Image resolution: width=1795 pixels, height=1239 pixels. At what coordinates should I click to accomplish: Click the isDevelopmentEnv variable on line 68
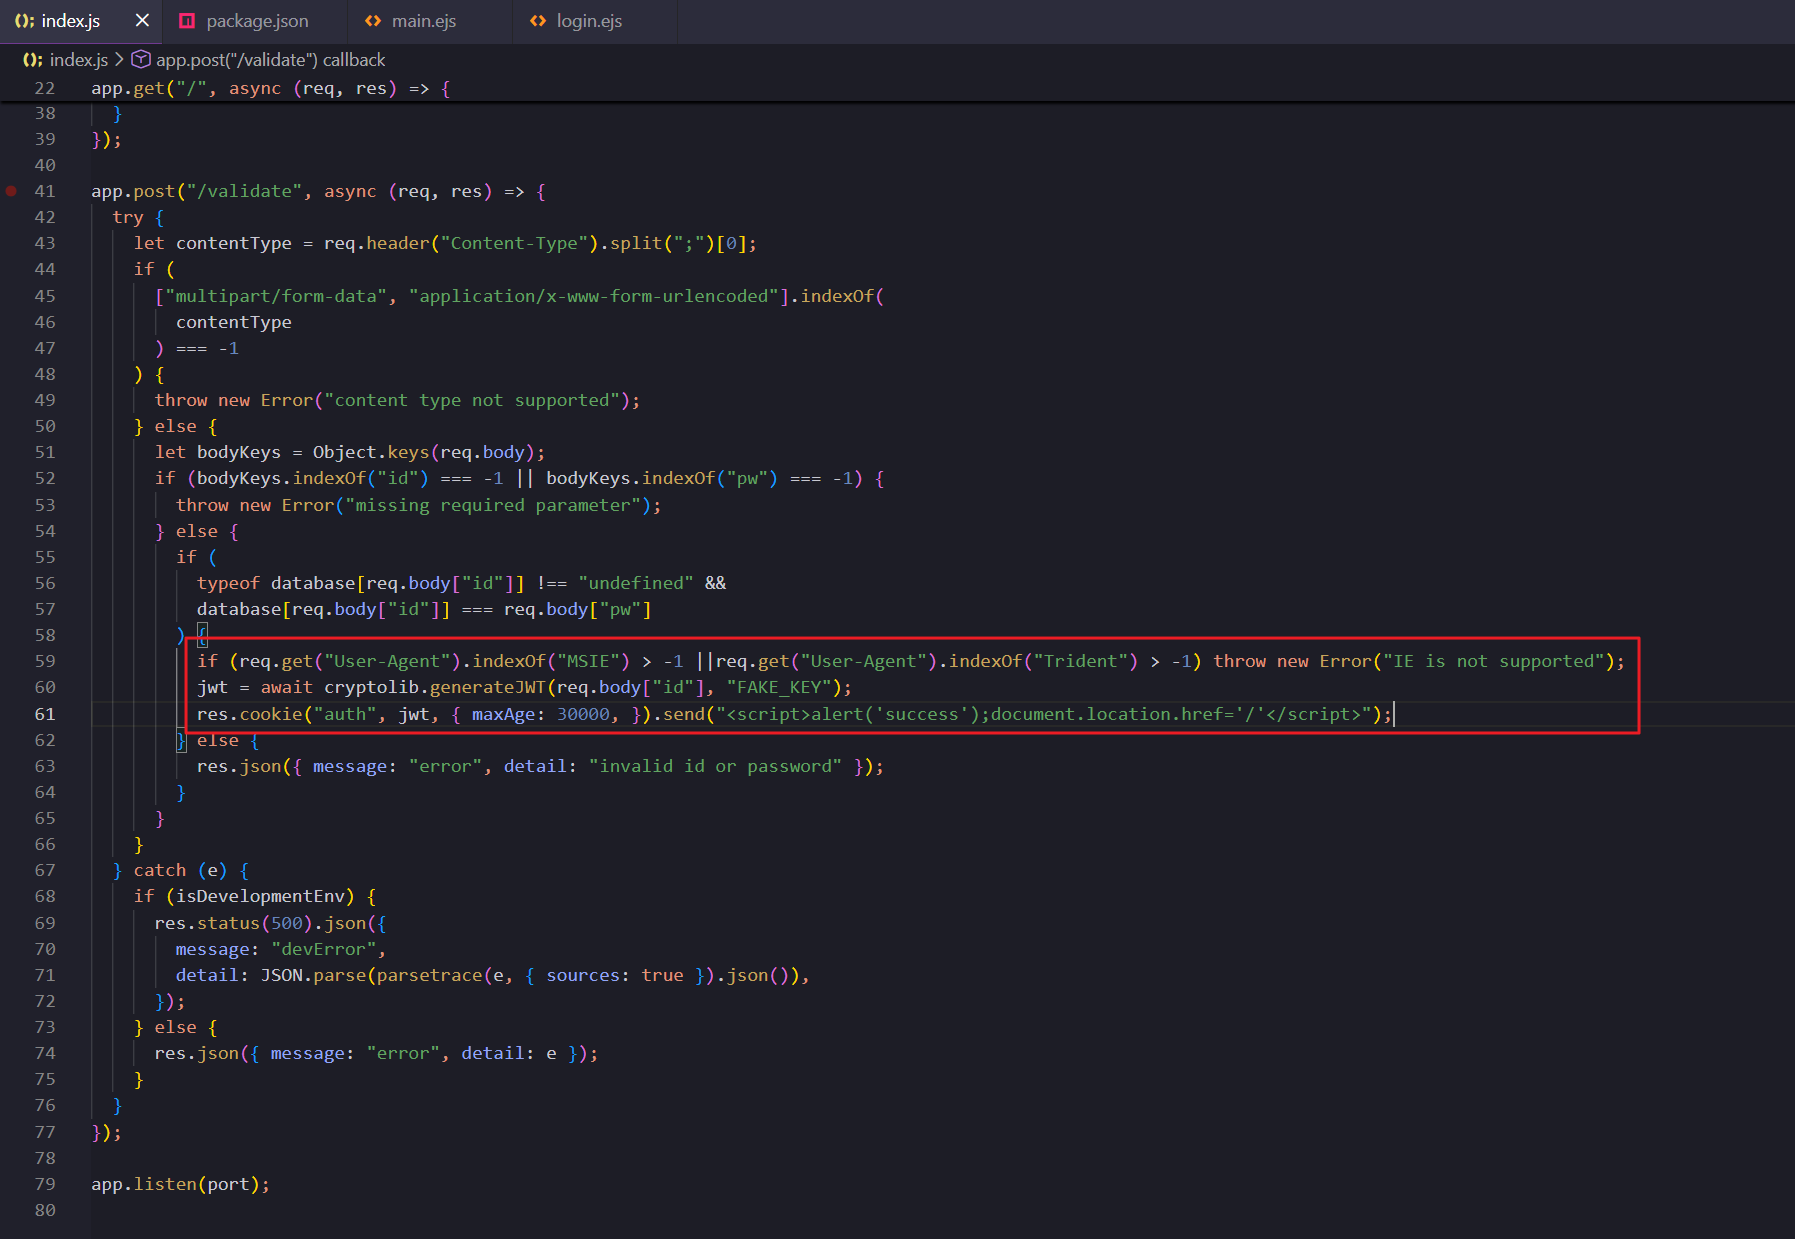click(x=260, y=897)
